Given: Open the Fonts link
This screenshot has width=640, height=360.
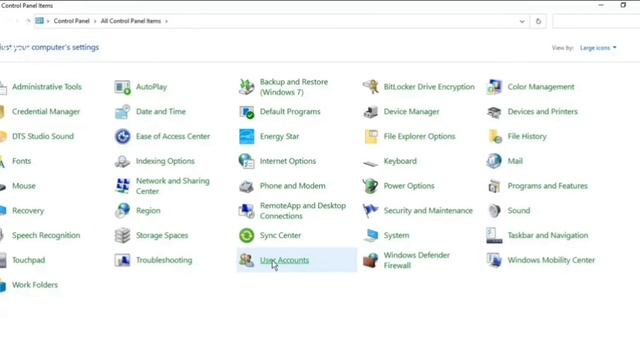Looking at the screenshot, I should [21, 161].
